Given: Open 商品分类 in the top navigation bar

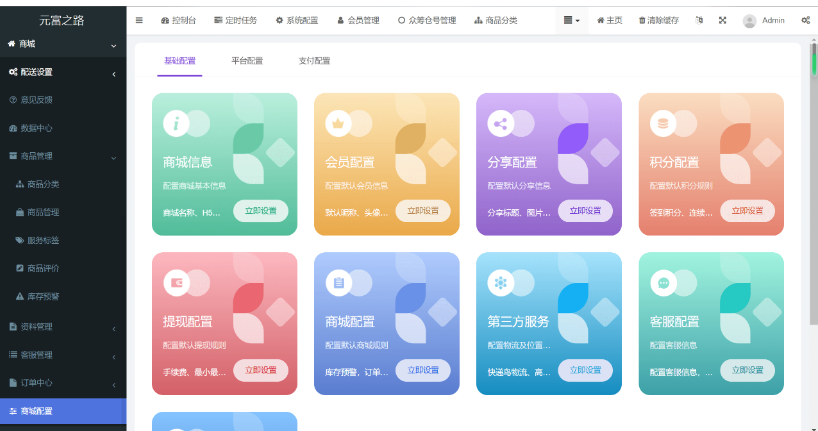Looking at the screenshot, I should (x=496, y=20).
